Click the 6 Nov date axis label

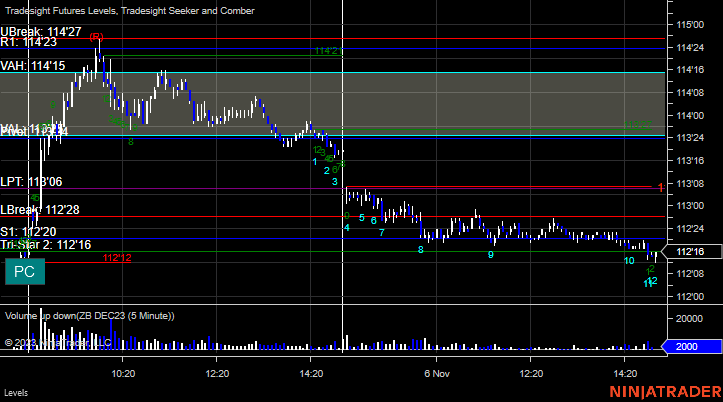point(437,373)
